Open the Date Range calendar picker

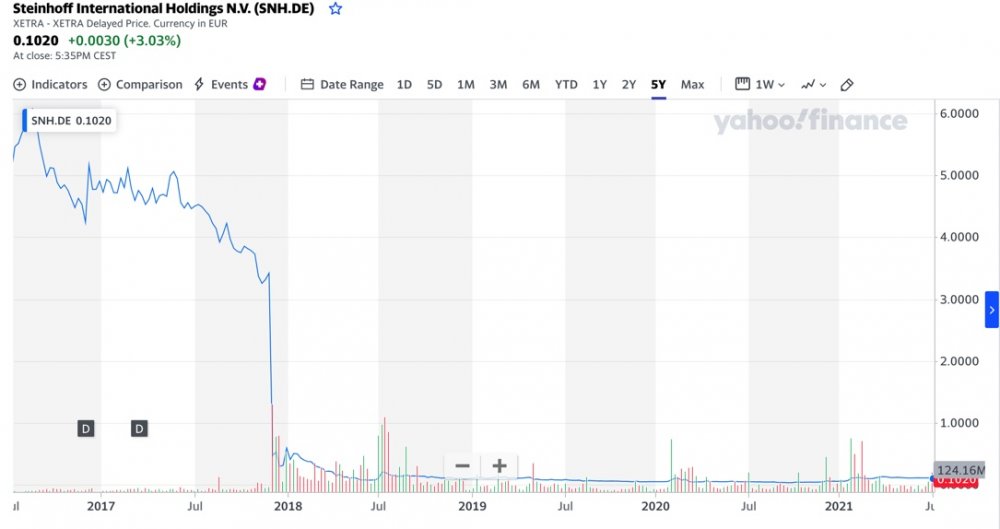click(x=342, y=84)
